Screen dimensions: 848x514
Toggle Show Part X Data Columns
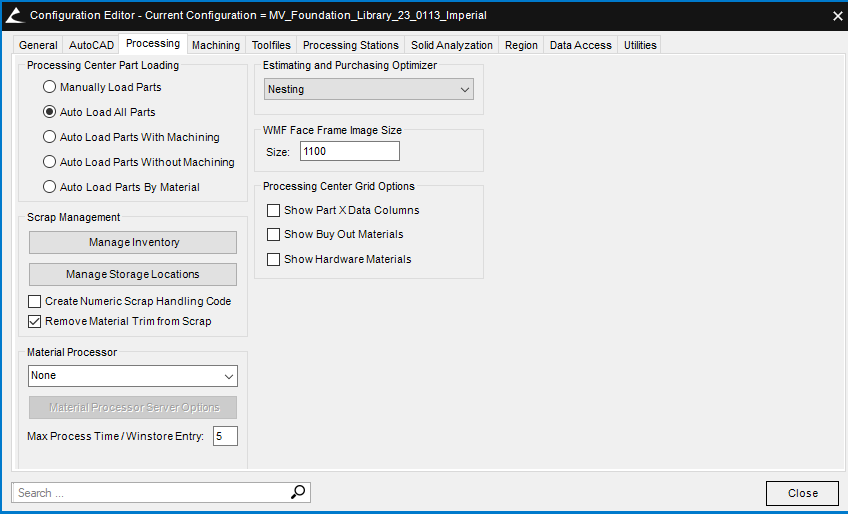[x=274, y=210]
